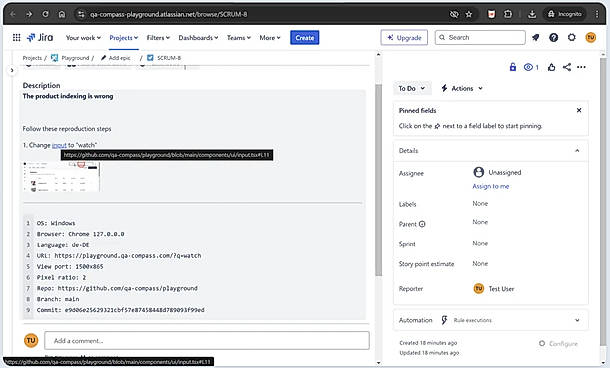The image size is (610, 368).
Task: Go to Projects breadcrumb
Action: pyautogui.click(x=32, y=58)
